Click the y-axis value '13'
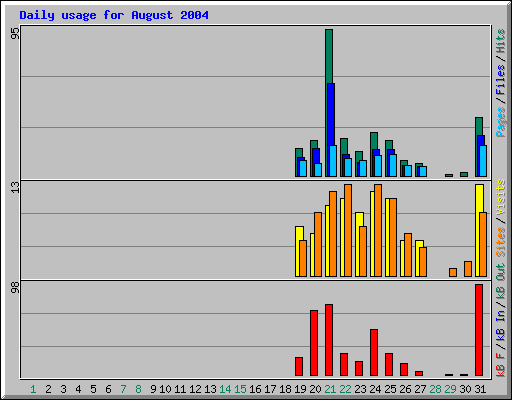Image resolution: width=512 pixels, height=400 pixels. click(x=15, y=187)
